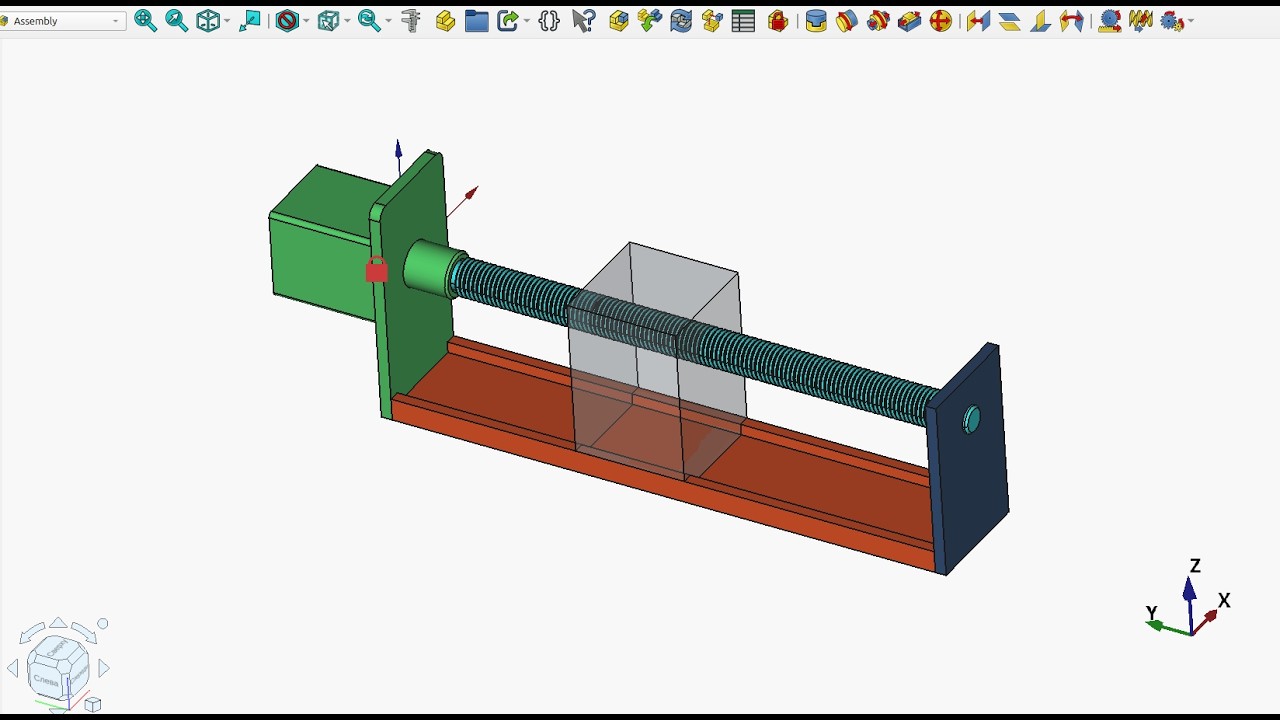Click the What's This help cursor icon
Viewport: 1280px width, 720px height.
click(584, 21)
